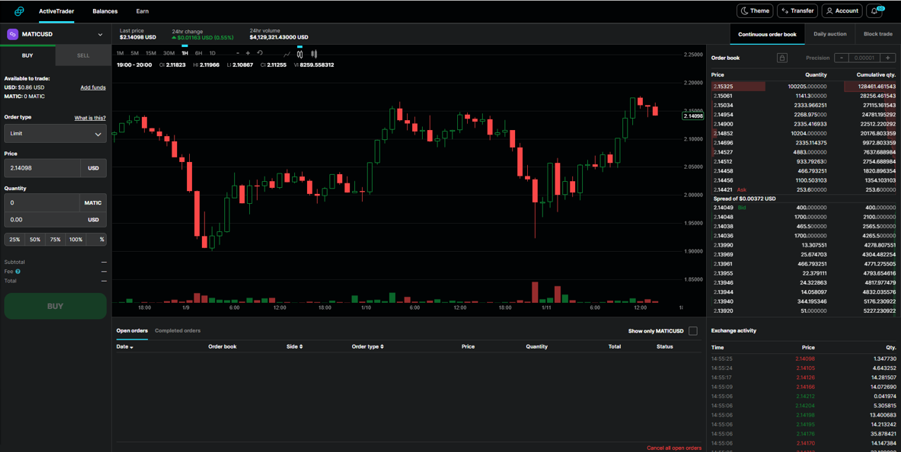The height and width of the screenshot is (452, 901).
Task: Click the Add funds link
Action: [93, 88]
